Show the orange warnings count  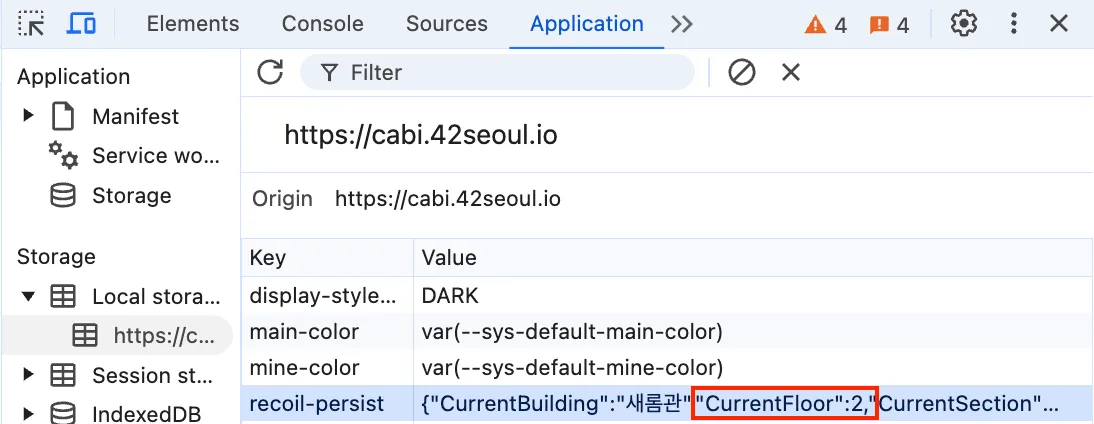[x=825, y=25]
